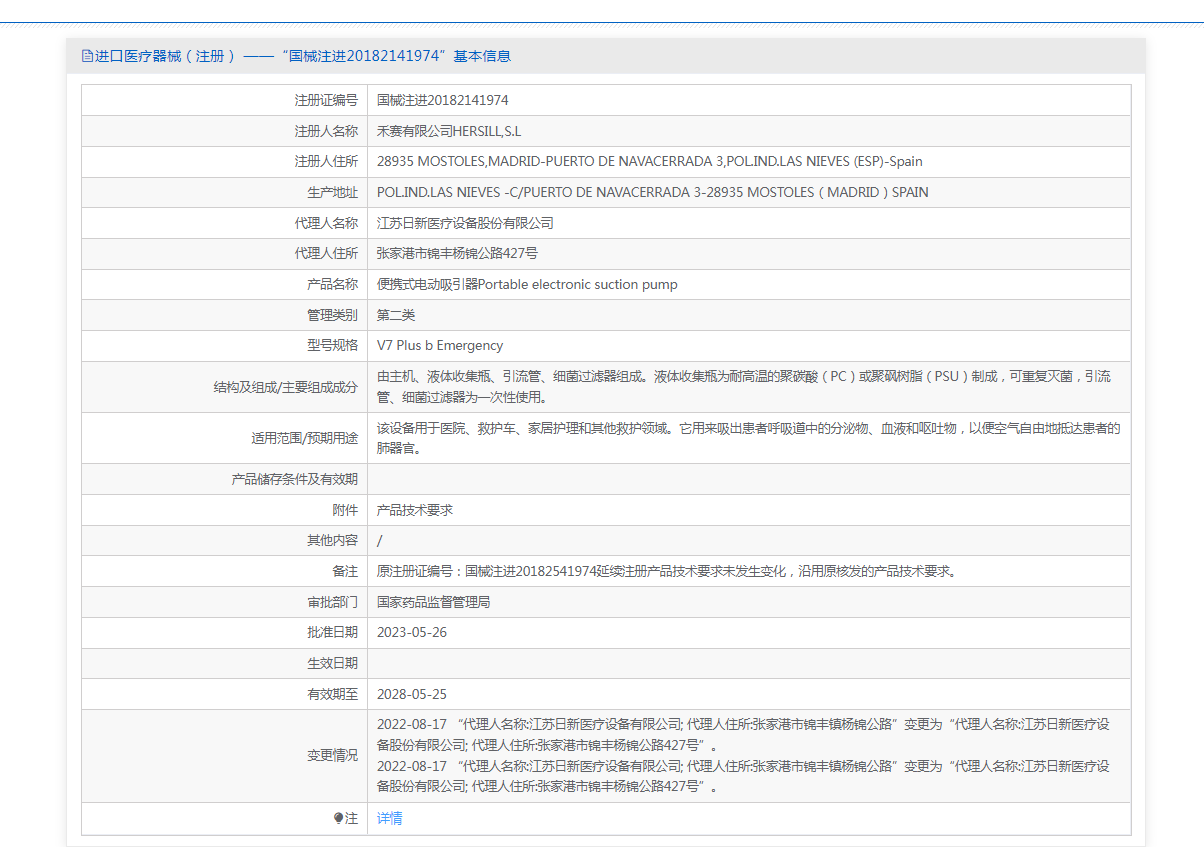Select registration number 国械注进20182141974 value
Screen dimensions: 1204x847
pos(443,100)
